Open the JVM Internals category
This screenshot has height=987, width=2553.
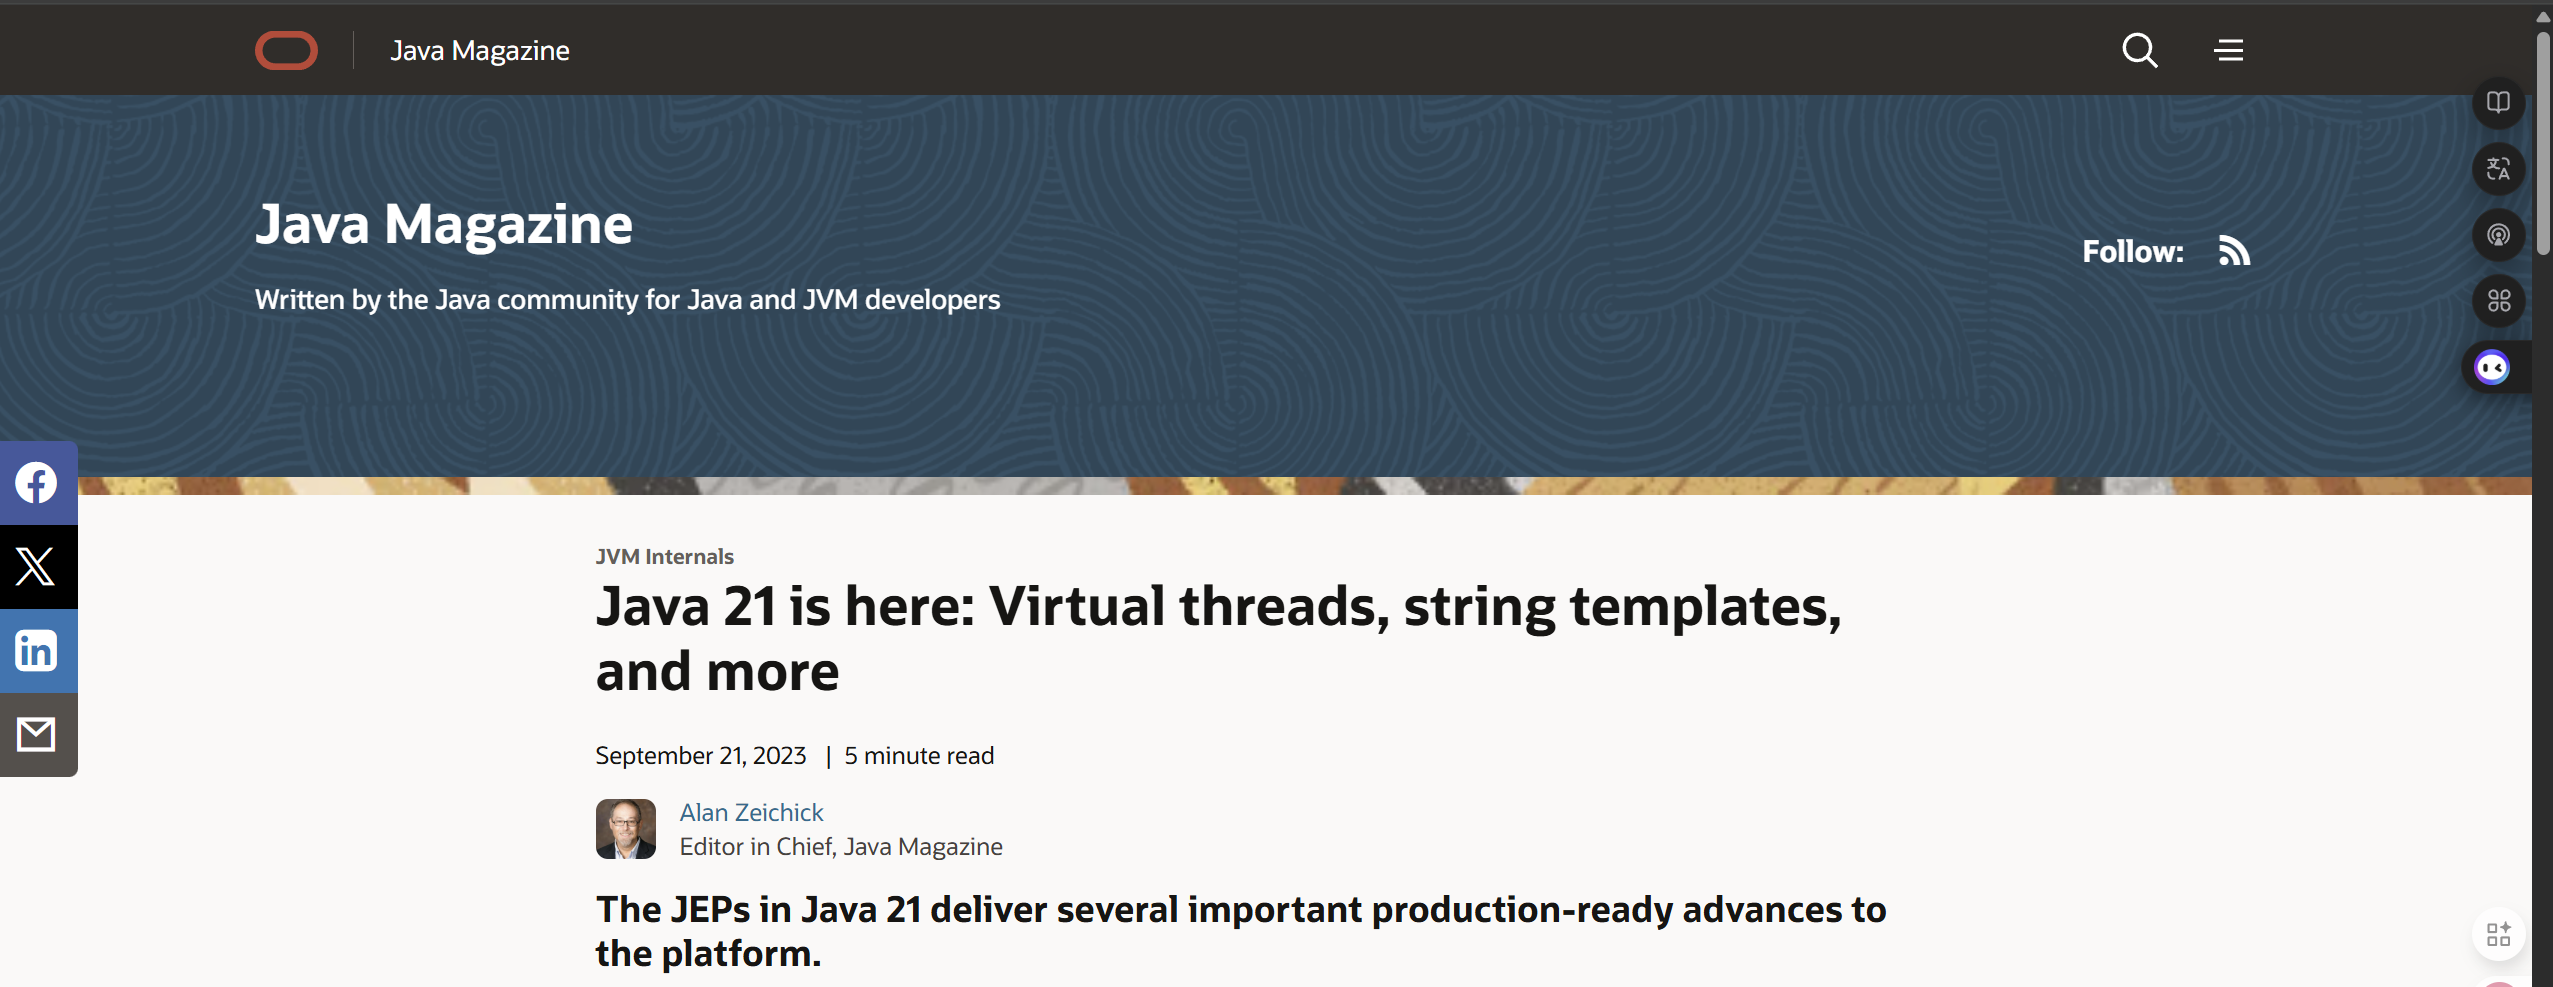(664, 556)
